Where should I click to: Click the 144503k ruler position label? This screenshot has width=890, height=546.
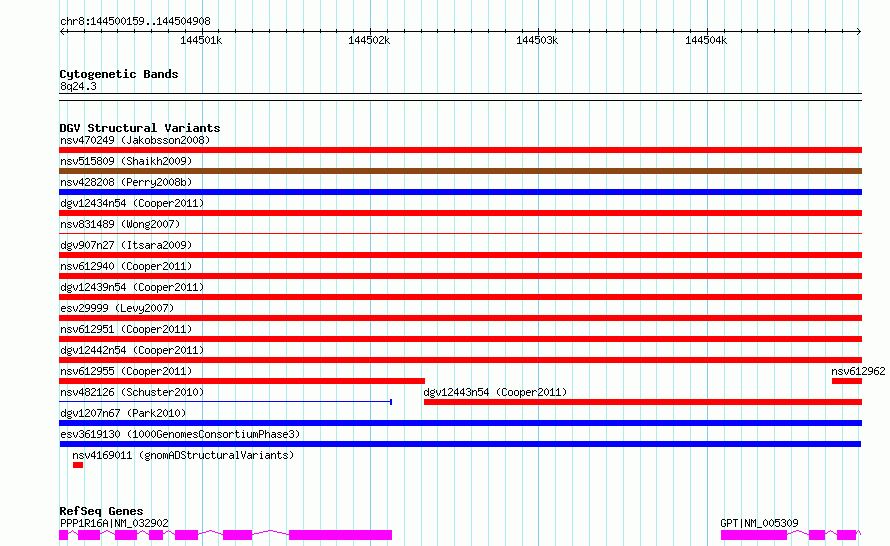537,40
